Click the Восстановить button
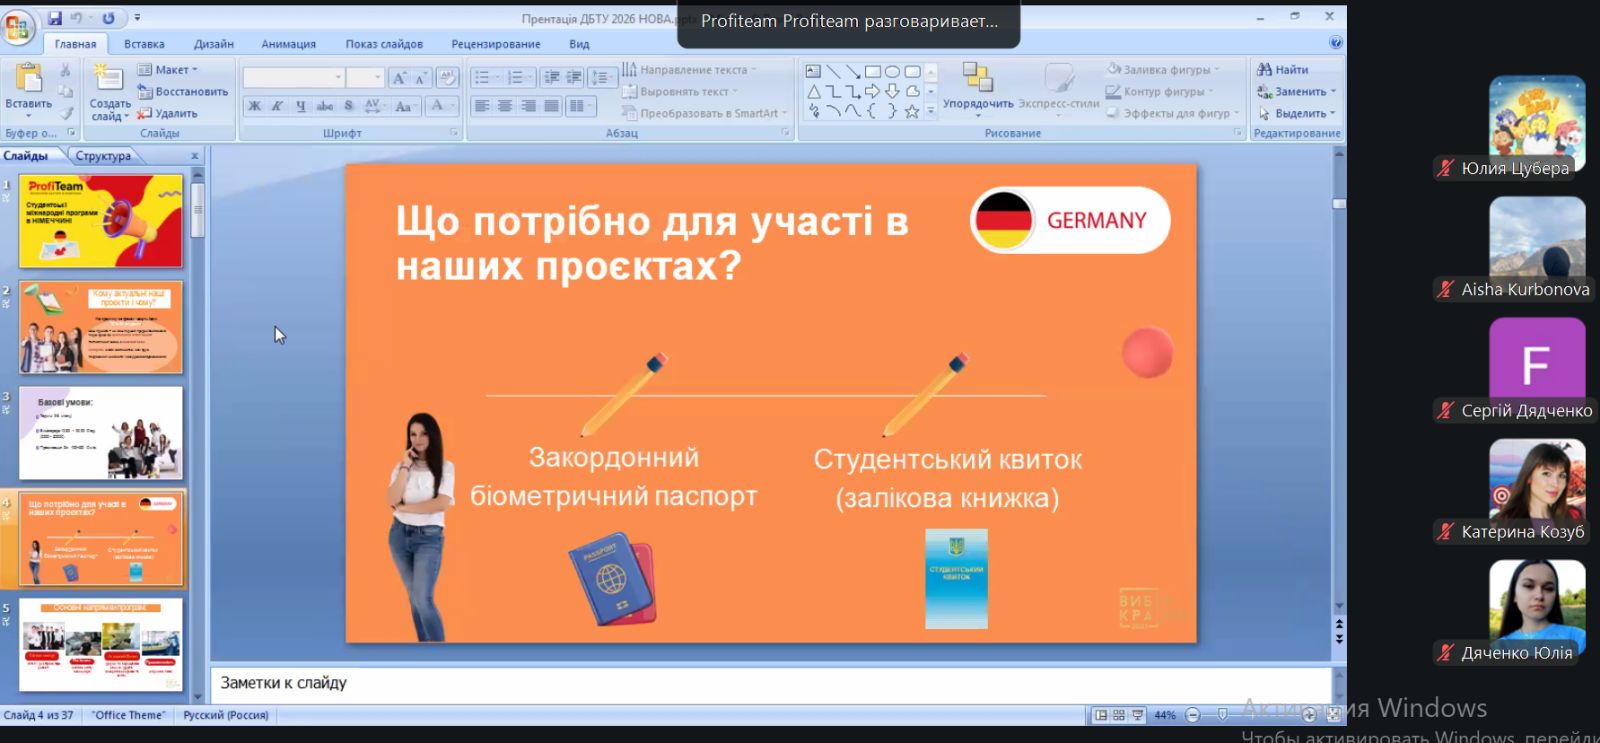This screenshot has width=1600, height=743. (x=182, y=92)
